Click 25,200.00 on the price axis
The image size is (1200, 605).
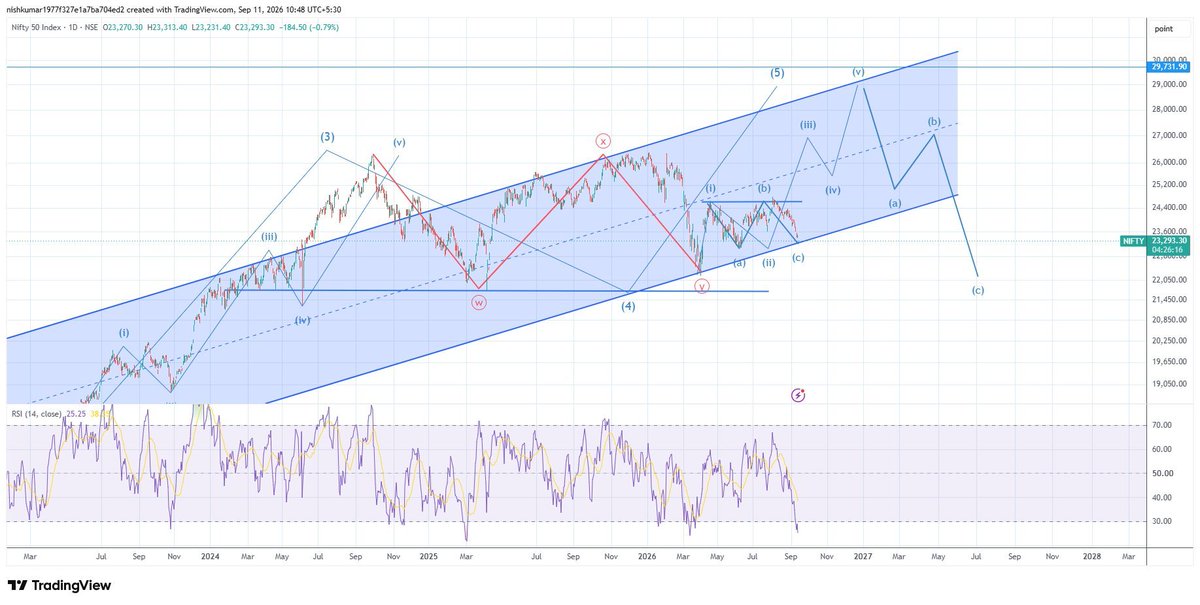(1170, 185)
